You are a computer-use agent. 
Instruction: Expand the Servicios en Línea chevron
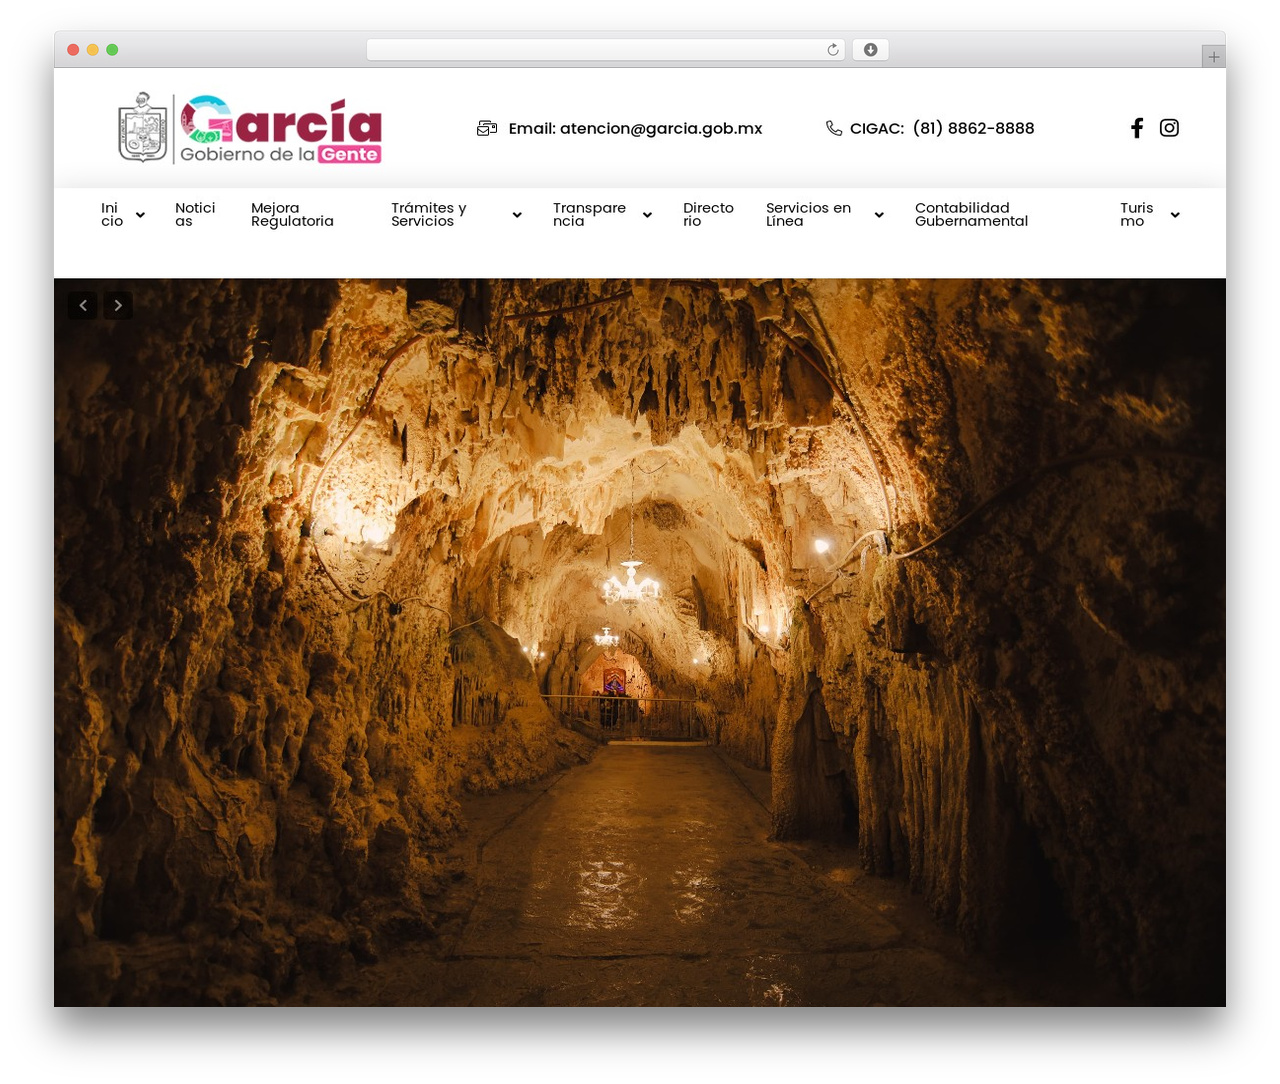879,215
